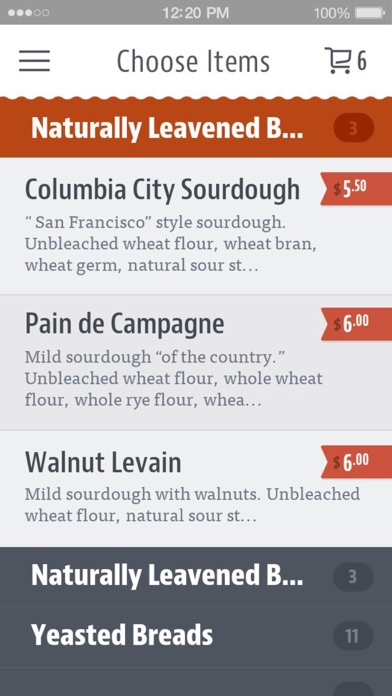Select the Columbia City Sourdough title

pyautogui.click(x=162, y=190)
